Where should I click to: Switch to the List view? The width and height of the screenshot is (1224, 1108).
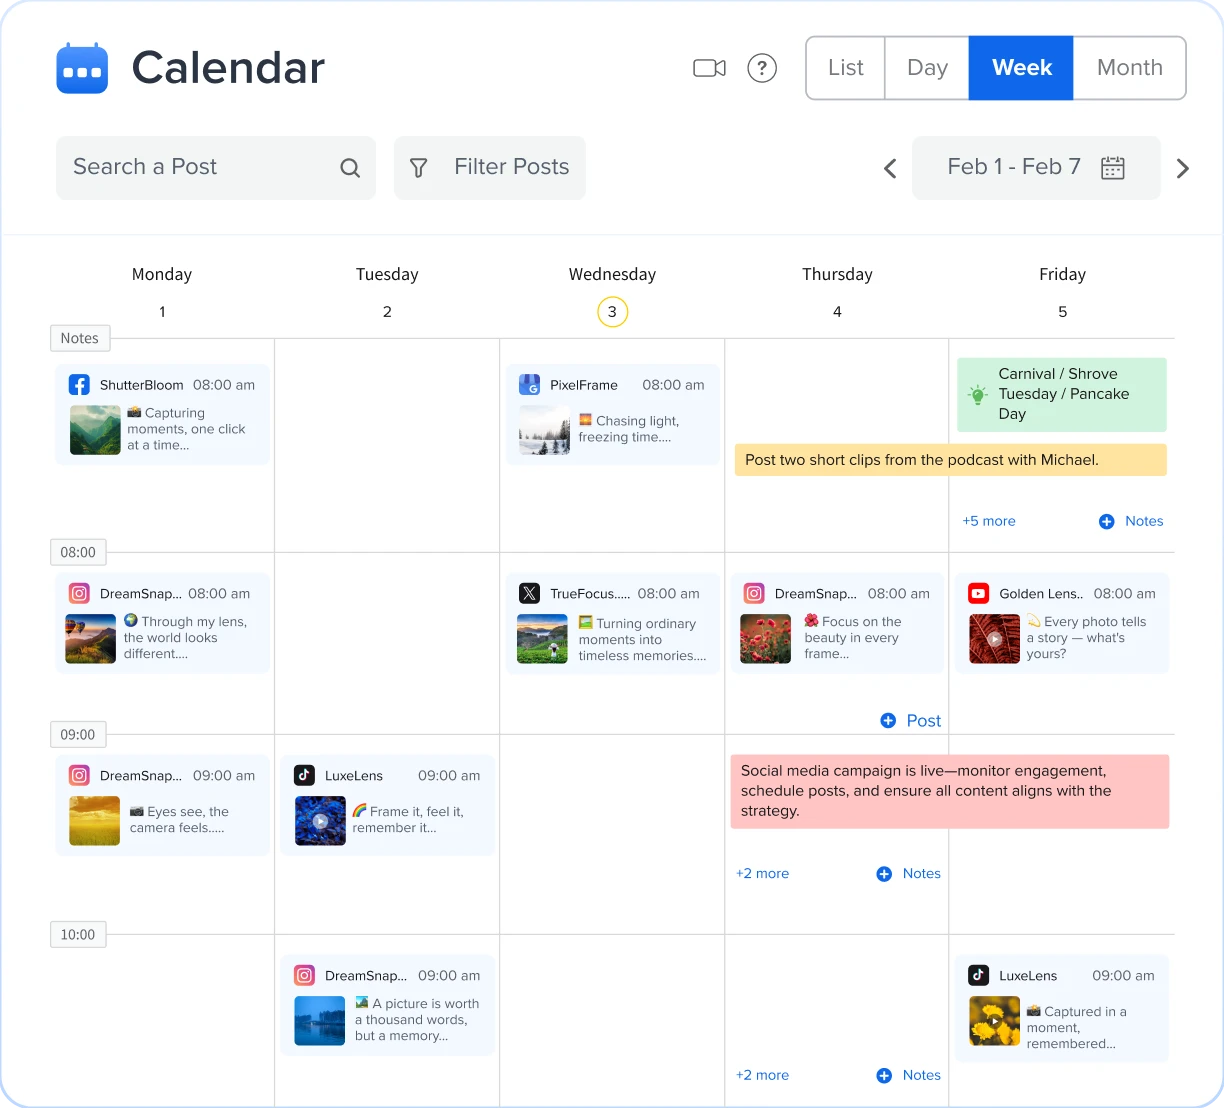click(x=845, y=68)
